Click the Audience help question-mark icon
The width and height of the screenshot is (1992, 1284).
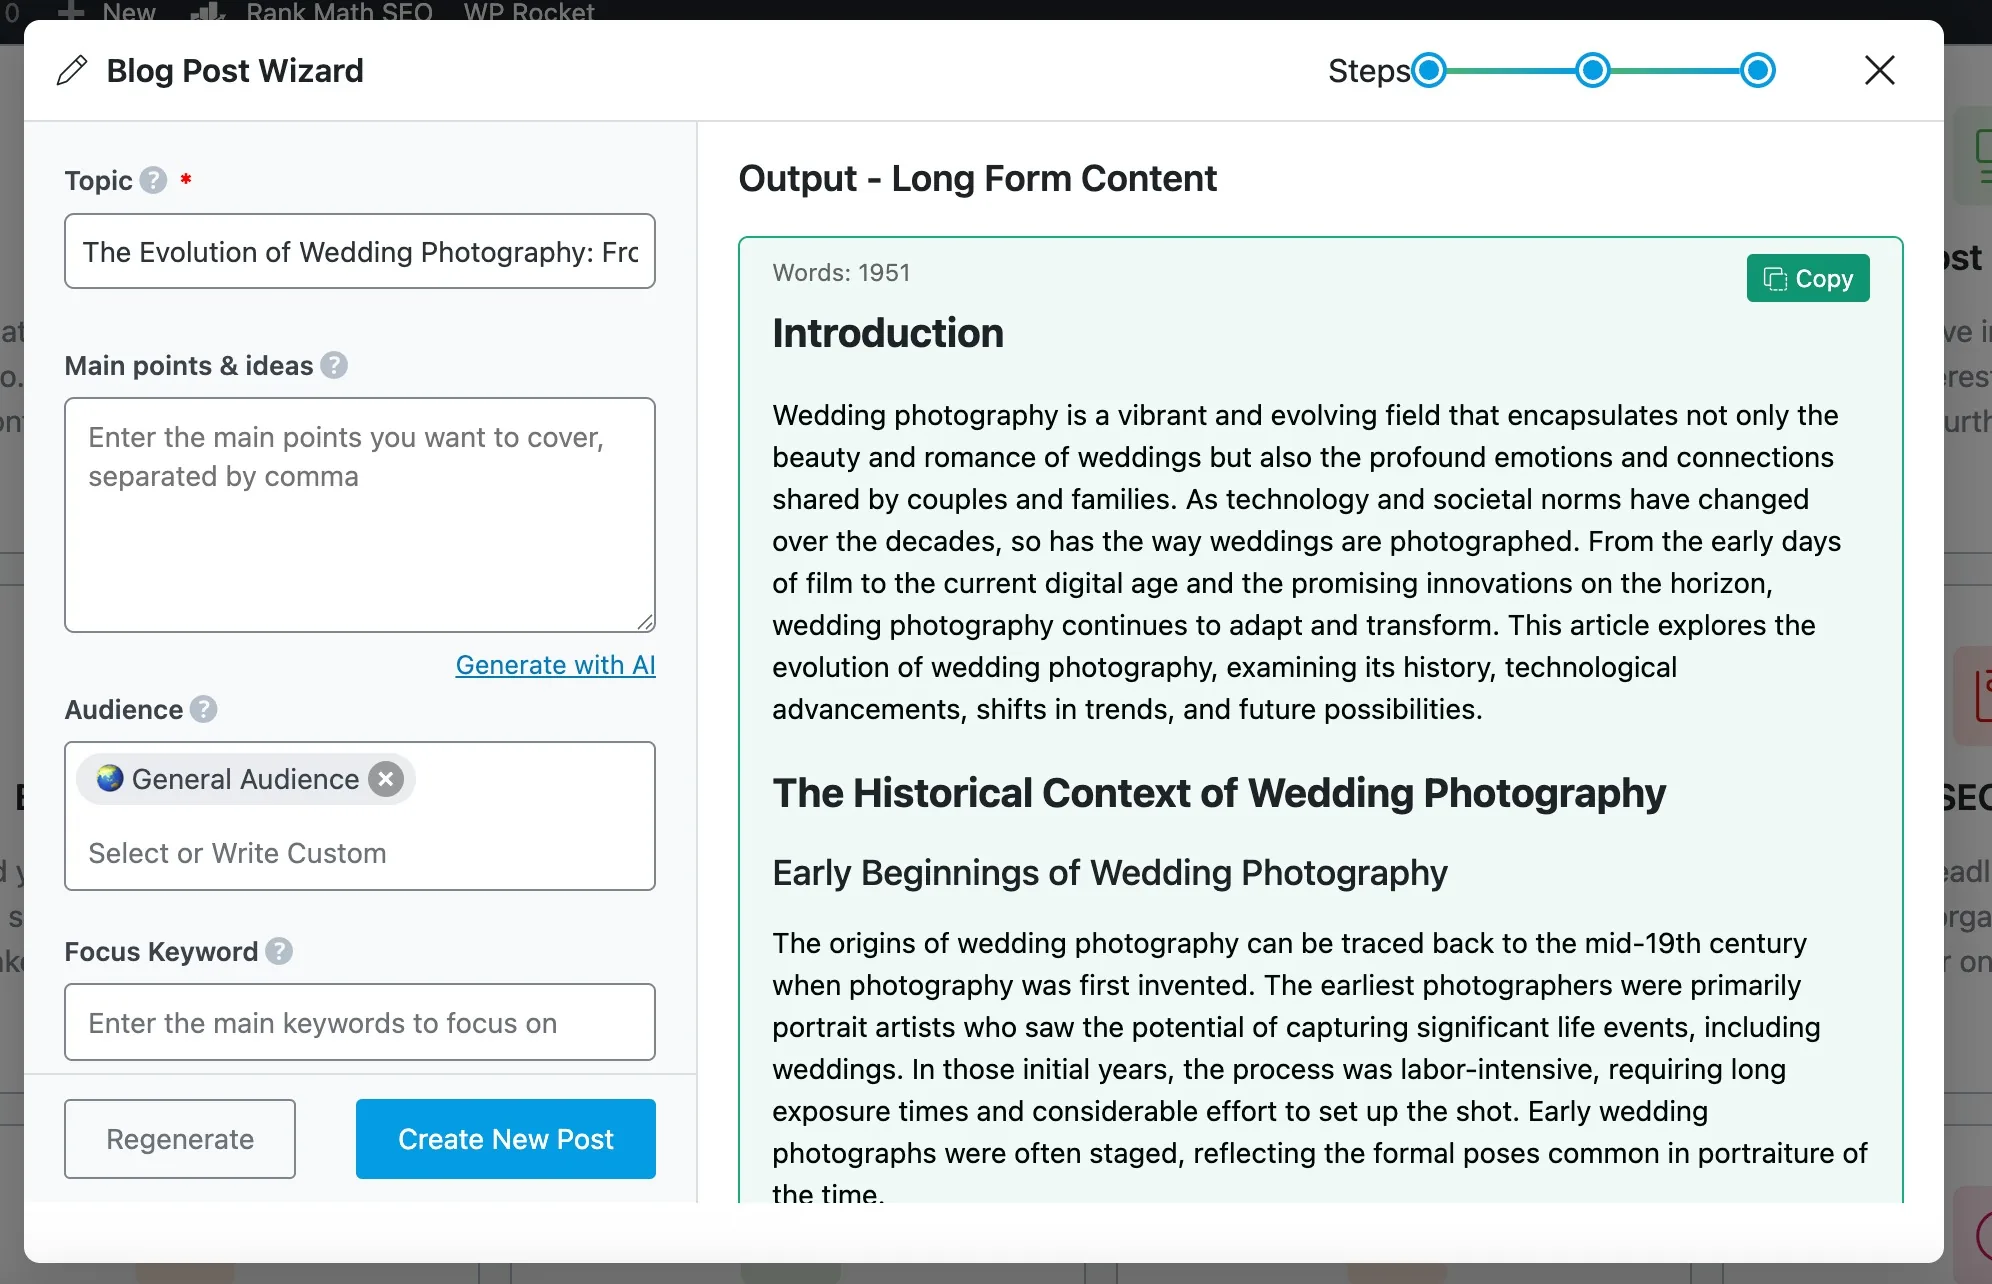coord(203,709)
